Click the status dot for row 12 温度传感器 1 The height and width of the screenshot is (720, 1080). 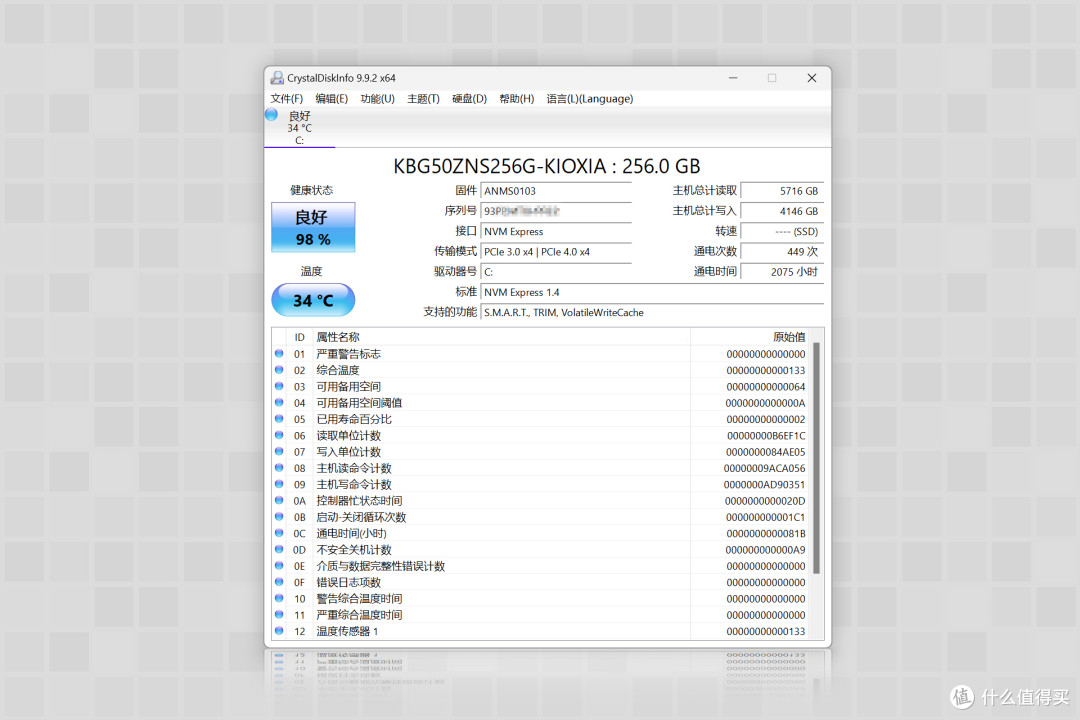click(279, 630)
